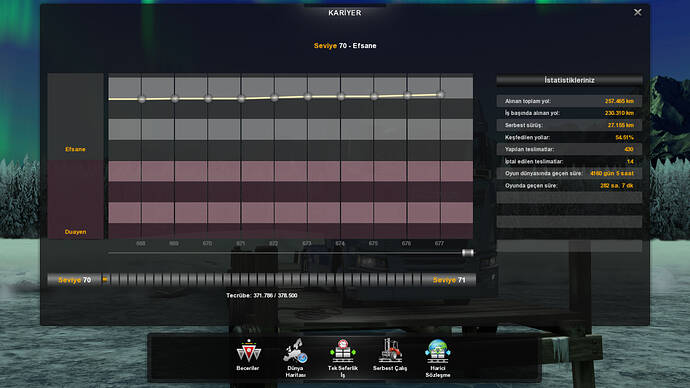The height and width of the screenshot is (388, 690).
Task: Click the Seviye 71 label
Action: [x=449, y=280]
